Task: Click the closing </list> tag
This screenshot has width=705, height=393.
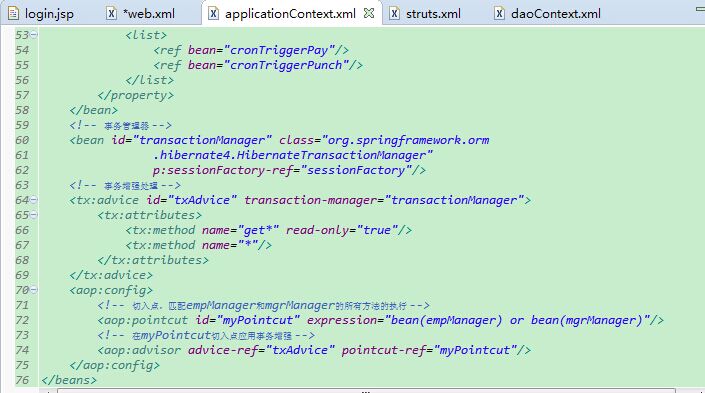Action: 149,80
